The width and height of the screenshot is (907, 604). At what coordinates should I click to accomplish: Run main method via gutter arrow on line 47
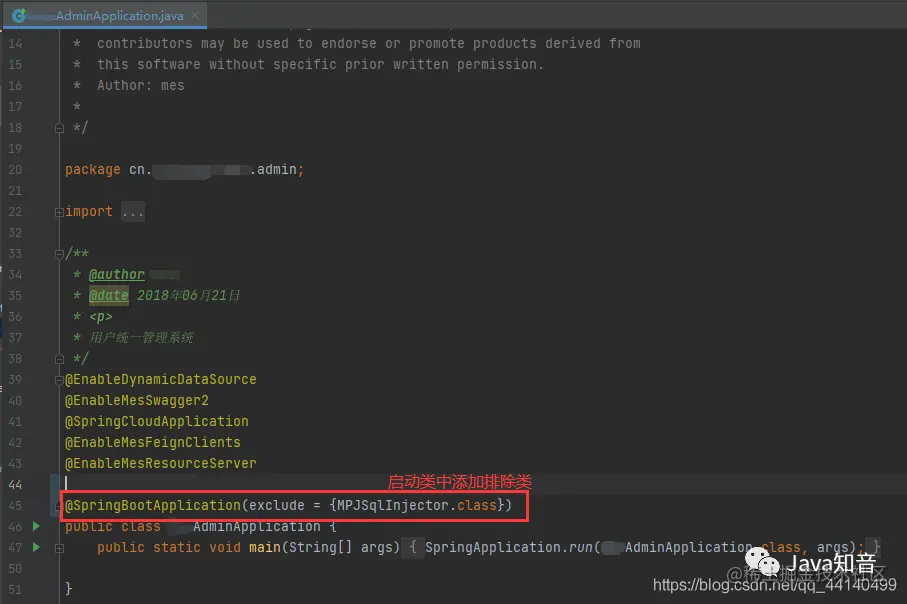pos(36,547)
